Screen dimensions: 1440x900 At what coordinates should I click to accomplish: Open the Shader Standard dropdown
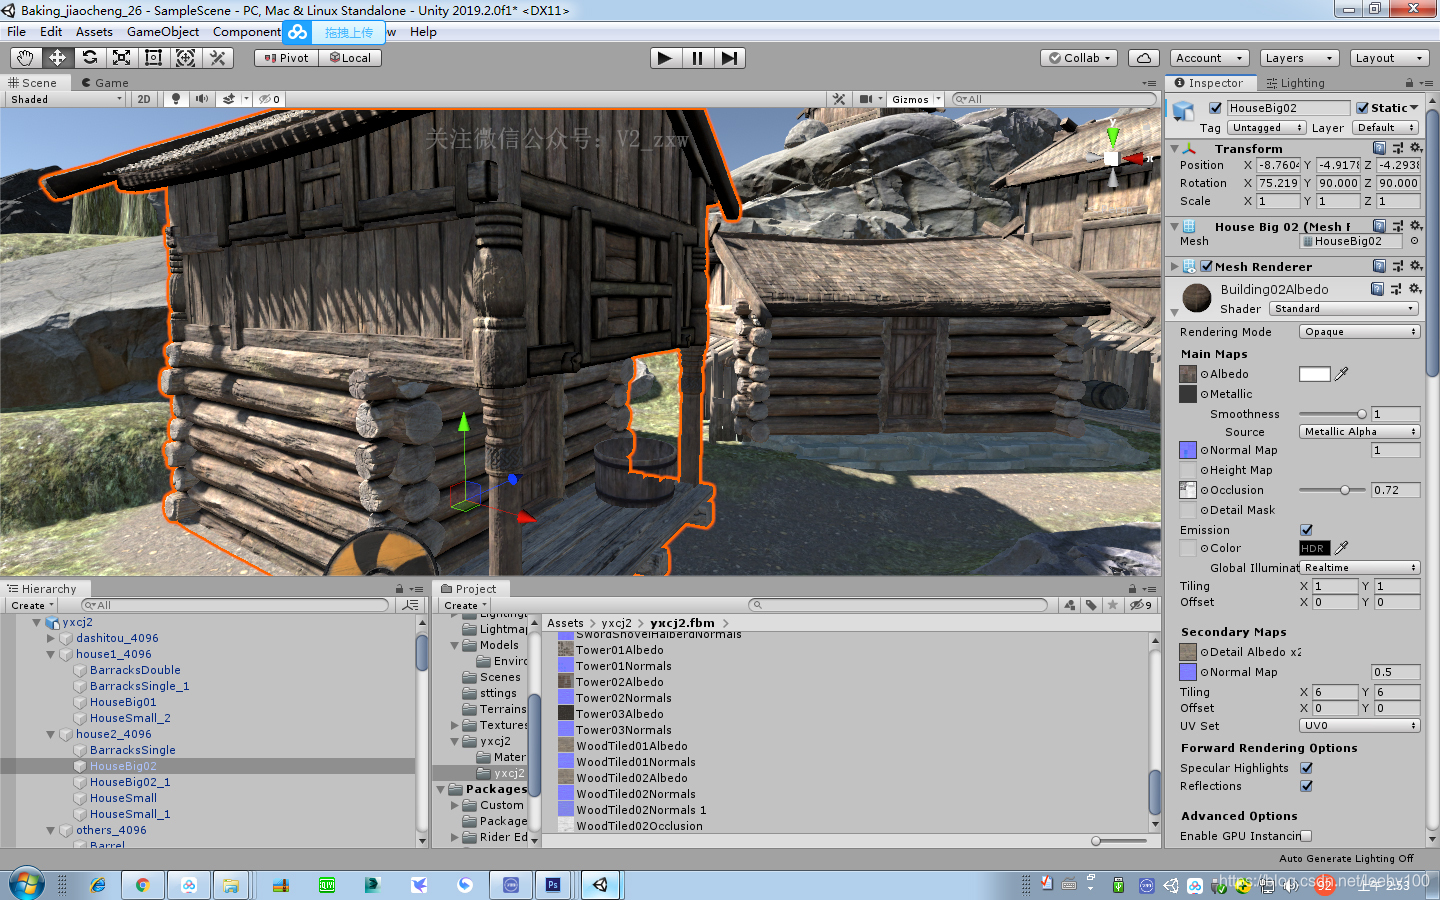(1344, 309)
